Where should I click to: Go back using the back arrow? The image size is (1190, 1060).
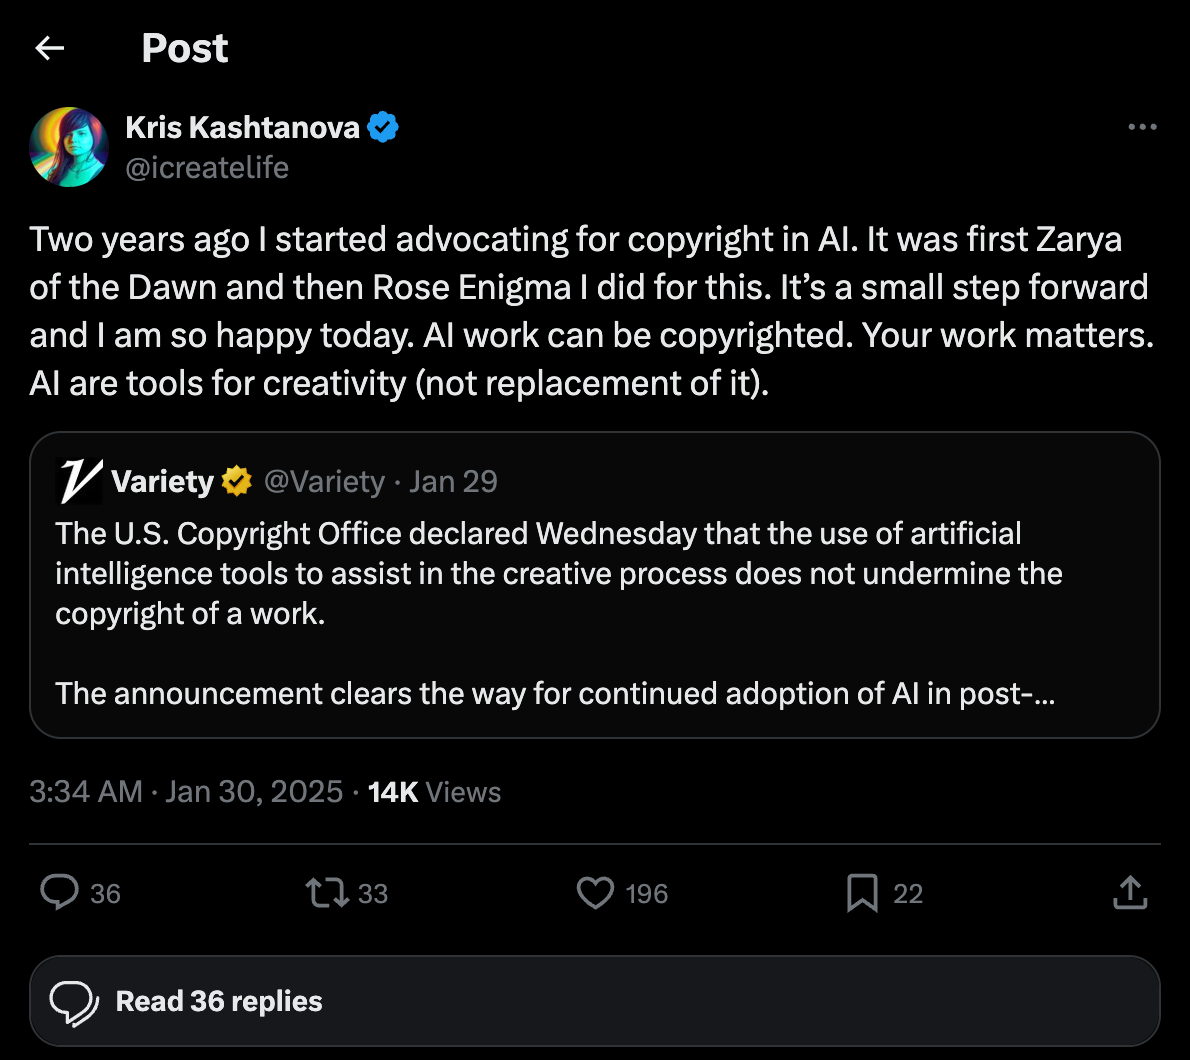point(49,47)
